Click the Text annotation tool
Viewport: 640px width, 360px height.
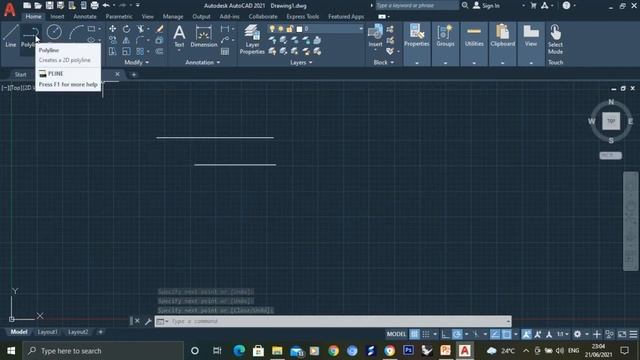[179, 36]
